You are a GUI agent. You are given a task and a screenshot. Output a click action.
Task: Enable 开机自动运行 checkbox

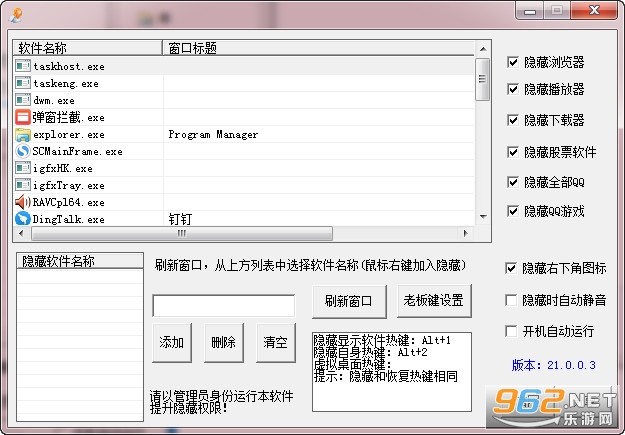(x=511, y=331)
